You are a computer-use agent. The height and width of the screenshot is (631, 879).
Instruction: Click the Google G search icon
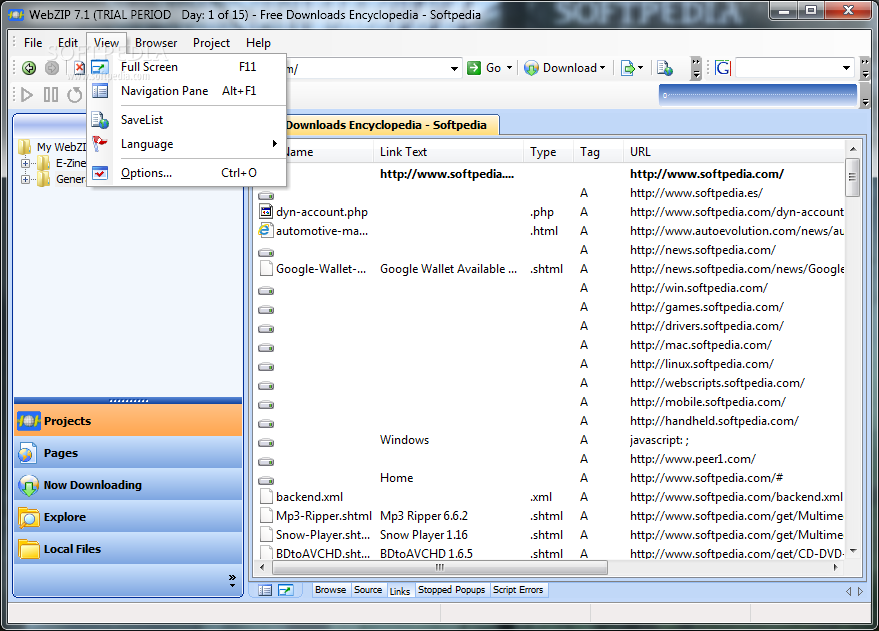tap(723, 68)
